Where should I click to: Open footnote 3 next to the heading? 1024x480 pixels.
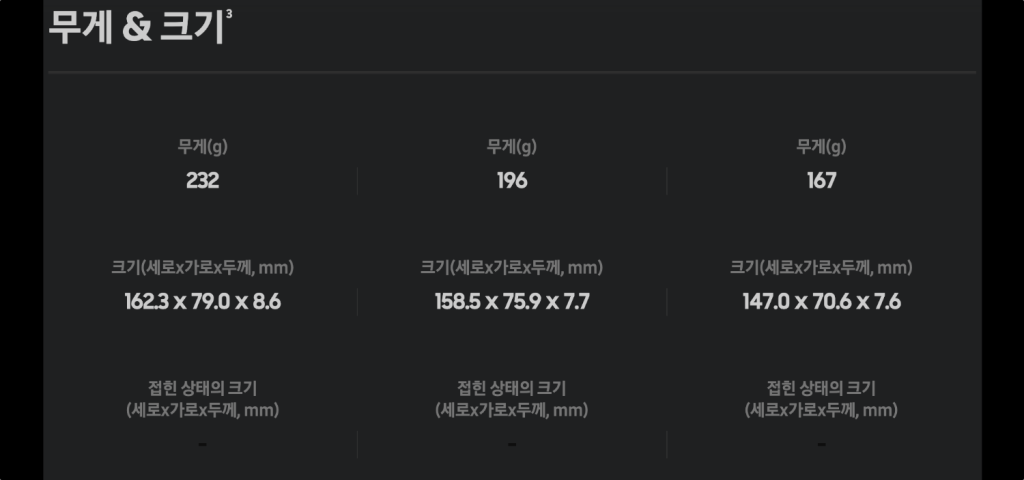[x=230, y=14]
